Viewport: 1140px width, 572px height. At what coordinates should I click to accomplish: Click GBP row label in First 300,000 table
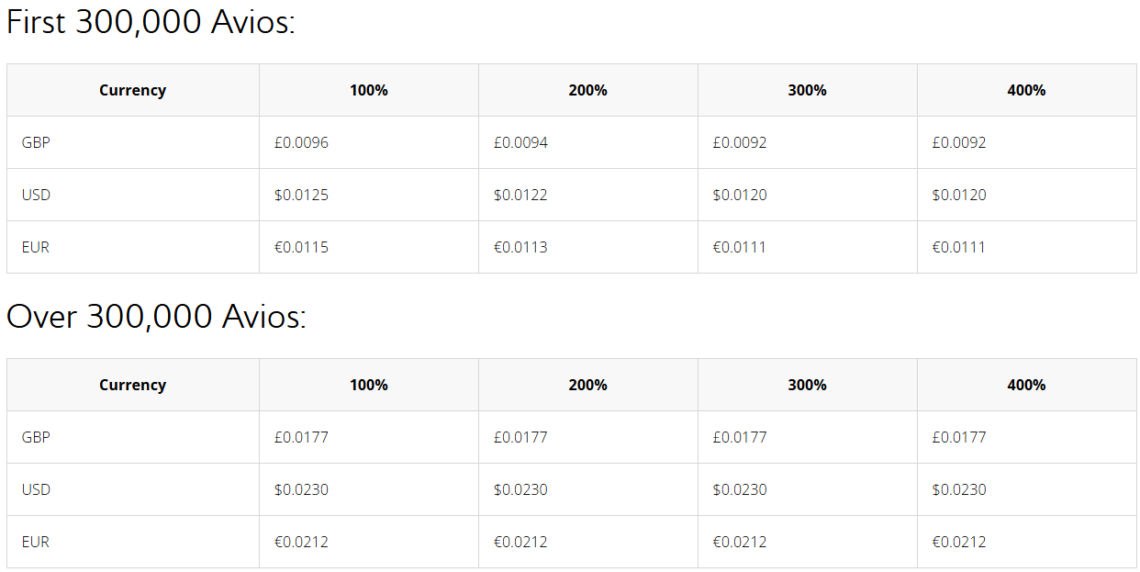tap(36, 143)
